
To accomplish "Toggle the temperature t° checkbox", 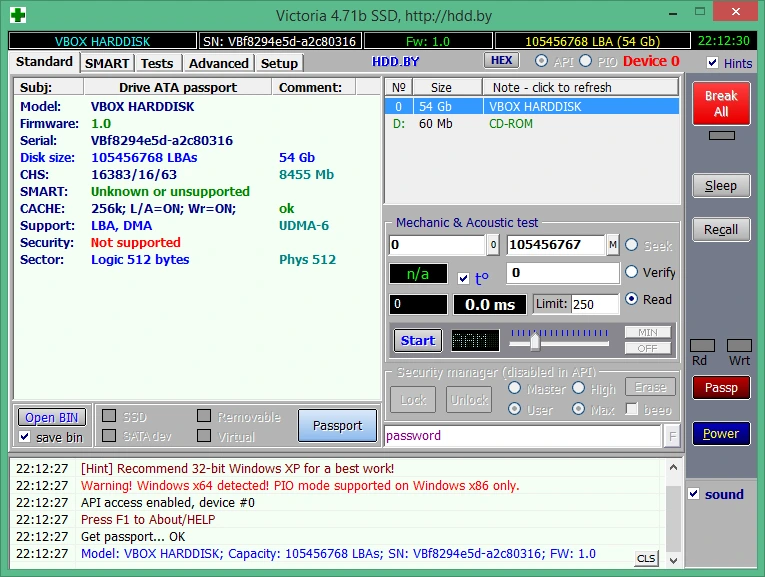I will (463, 279).
